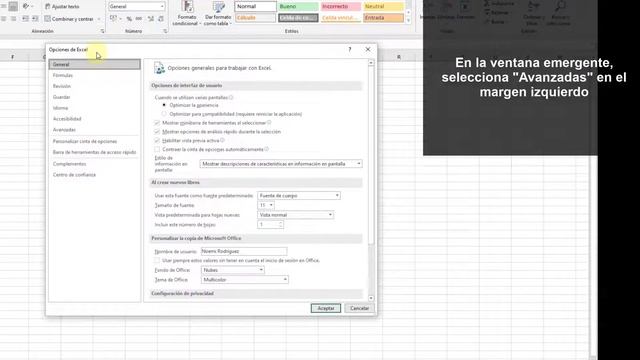Apply the Entrada cell style

[383, 18]
